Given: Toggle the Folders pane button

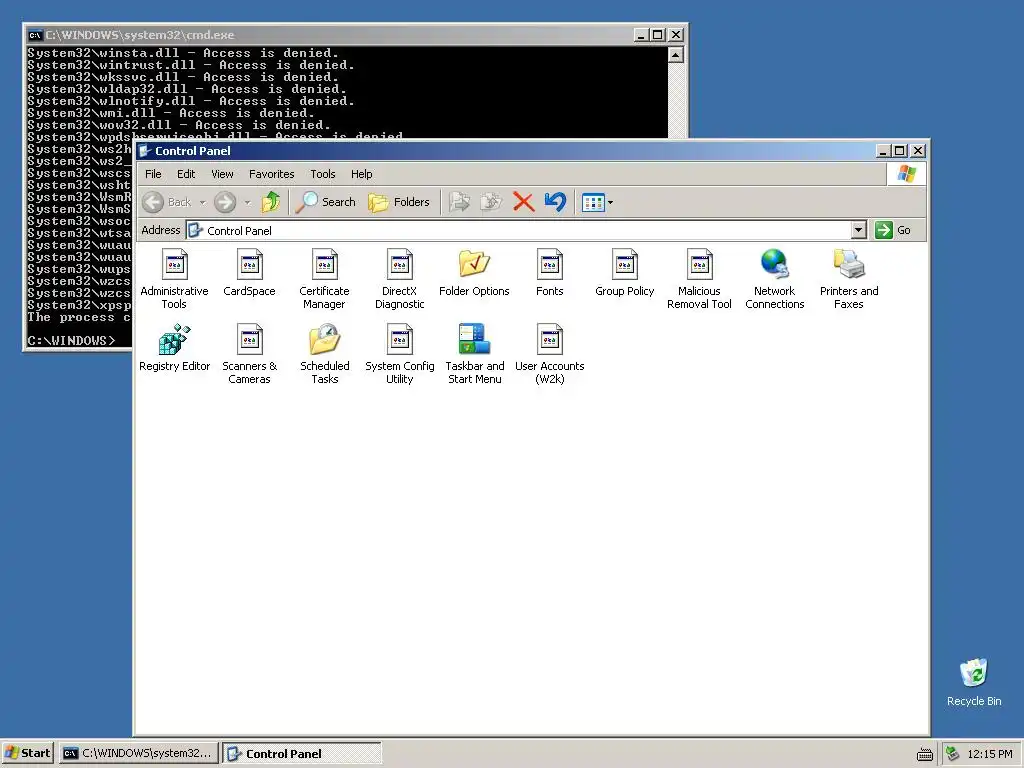Looking at the screenshot, I should pyautogui.click(x=399, y=202).
